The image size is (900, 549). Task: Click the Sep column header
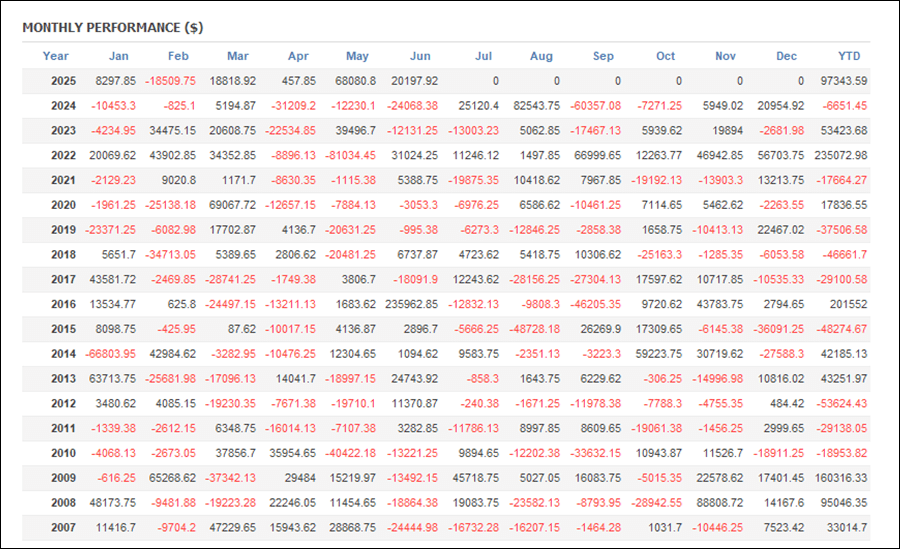(x=603, y=56)
